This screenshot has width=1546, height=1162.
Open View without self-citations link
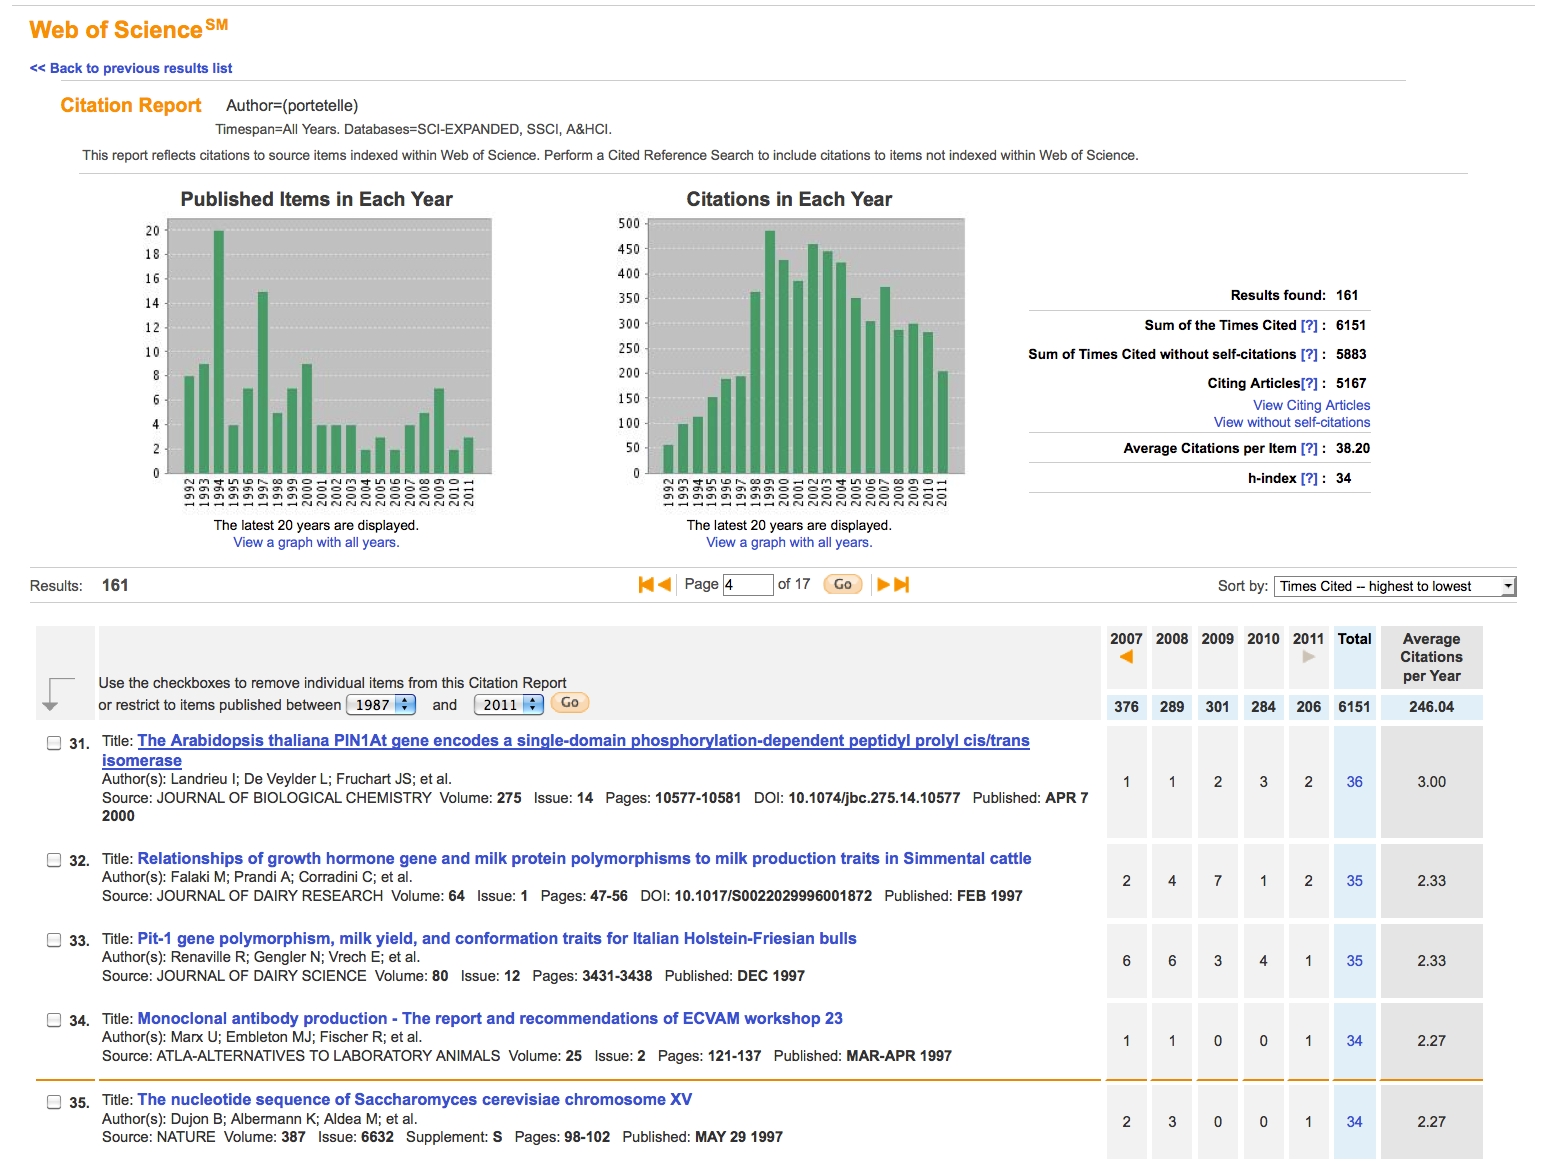click(x=1292, y=422)
